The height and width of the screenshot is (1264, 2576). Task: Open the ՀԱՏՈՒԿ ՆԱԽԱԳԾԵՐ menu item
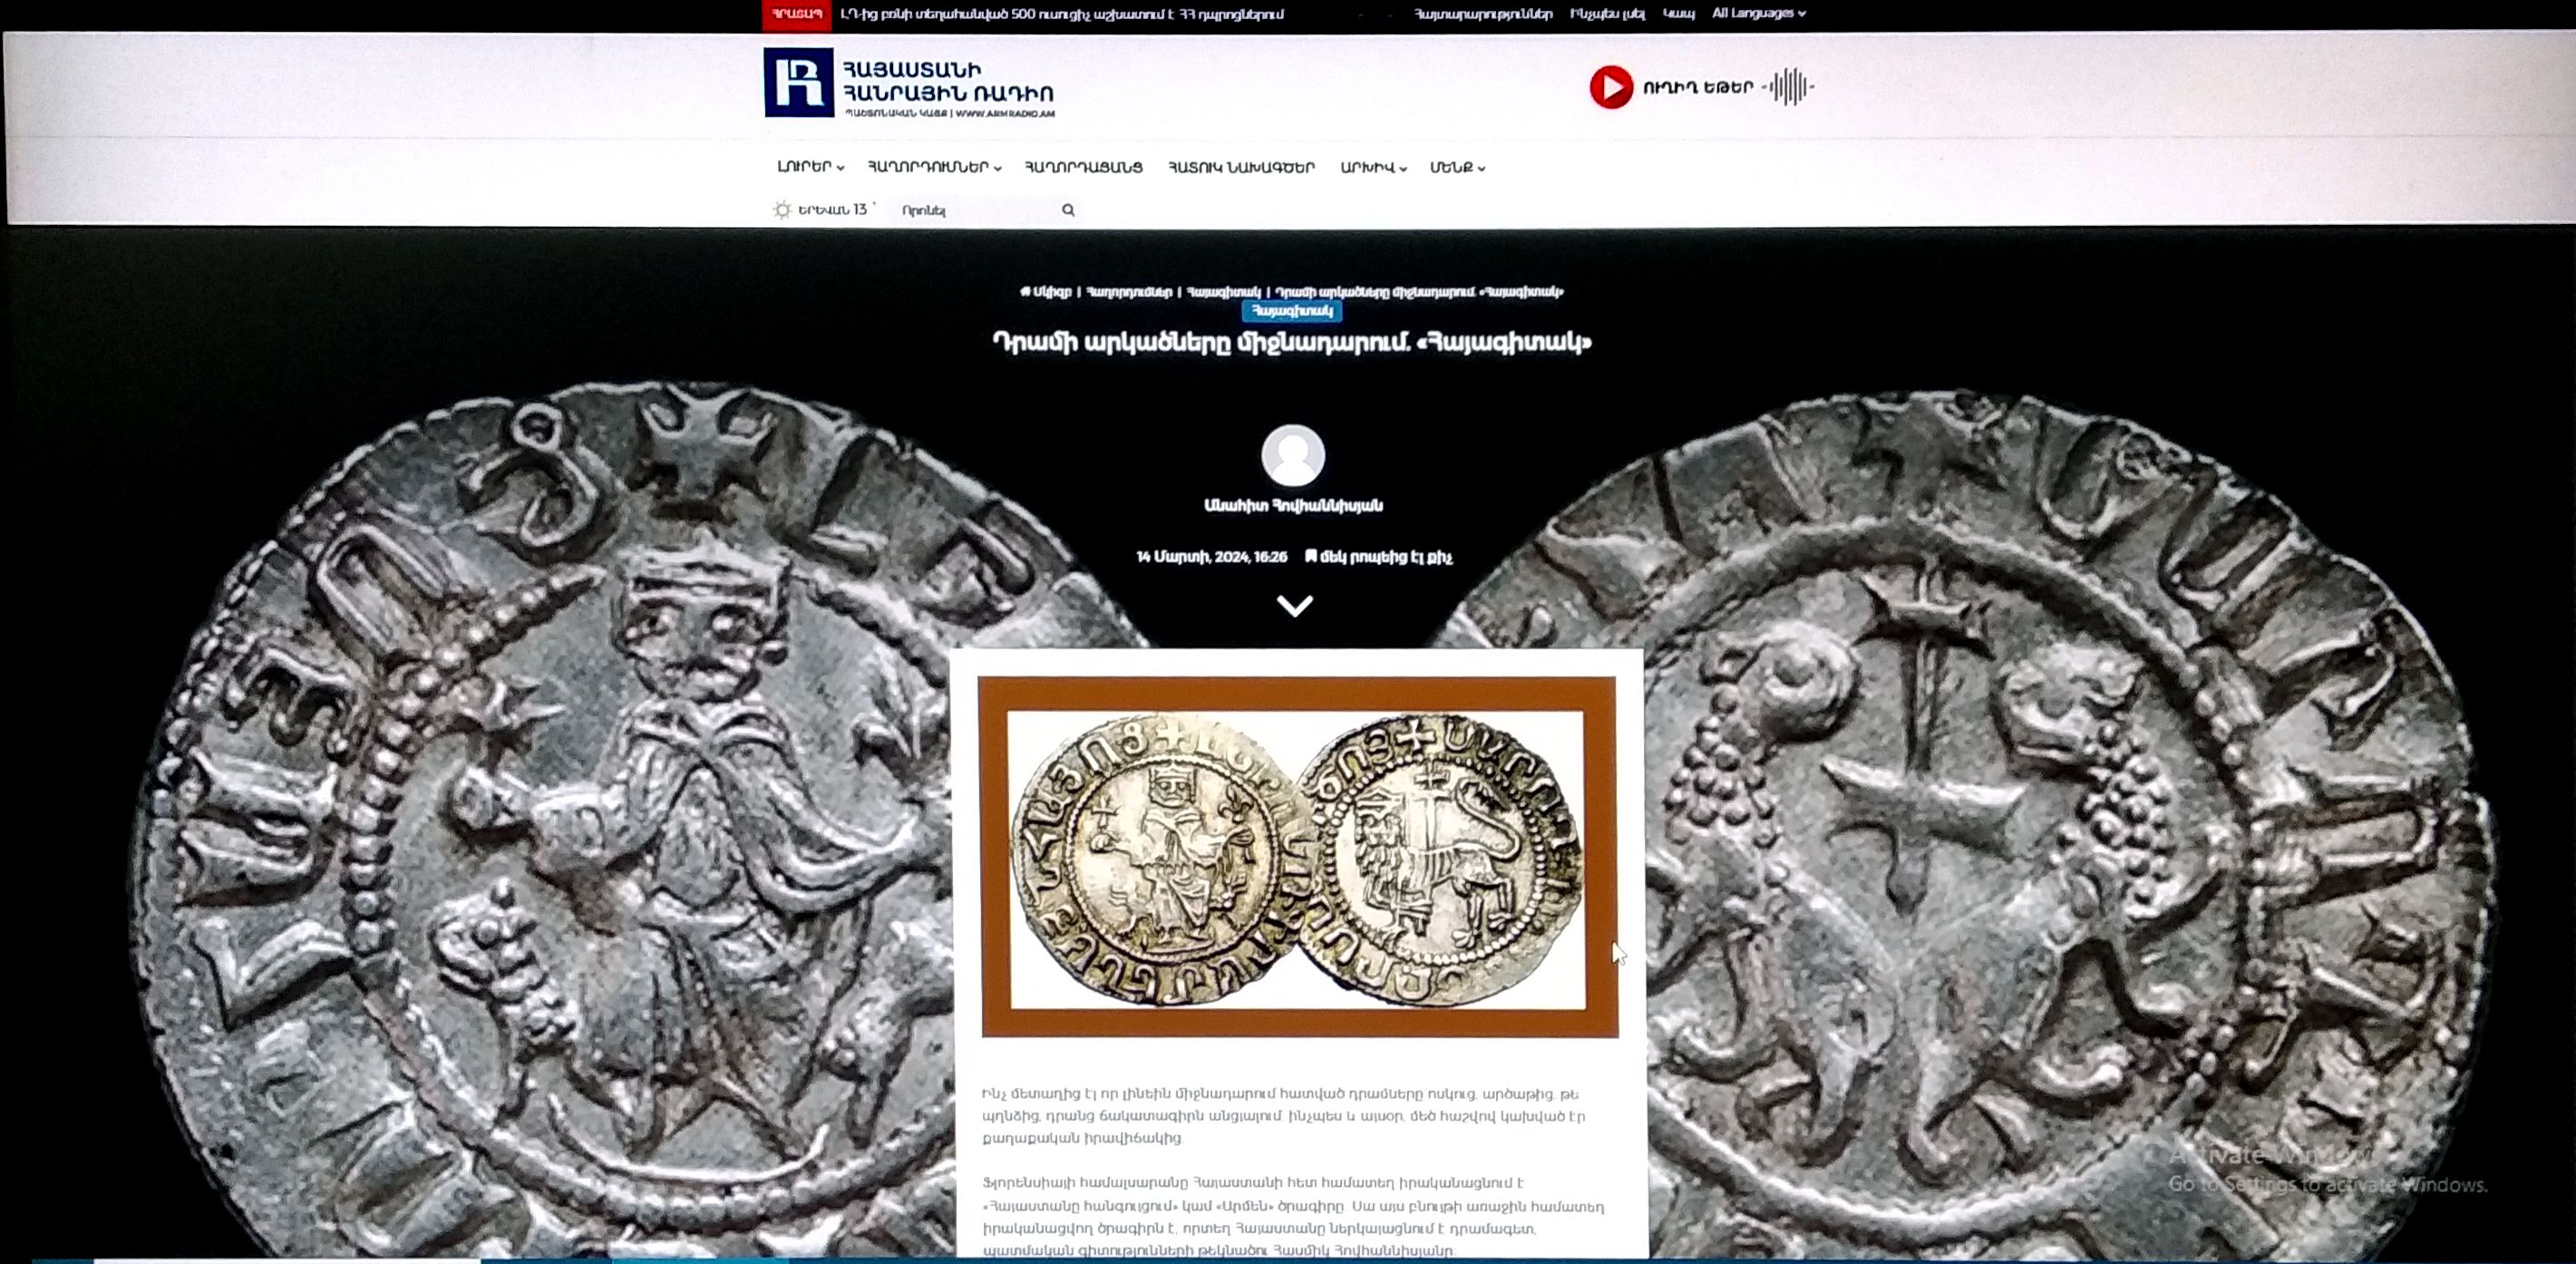1241,167
